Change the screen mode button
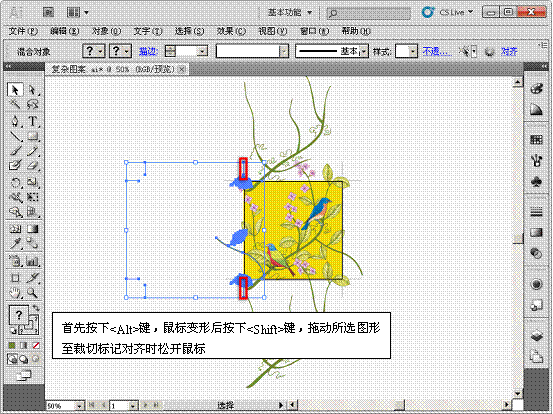This screenshot has height=414, width=553. (x=24, y=376)
